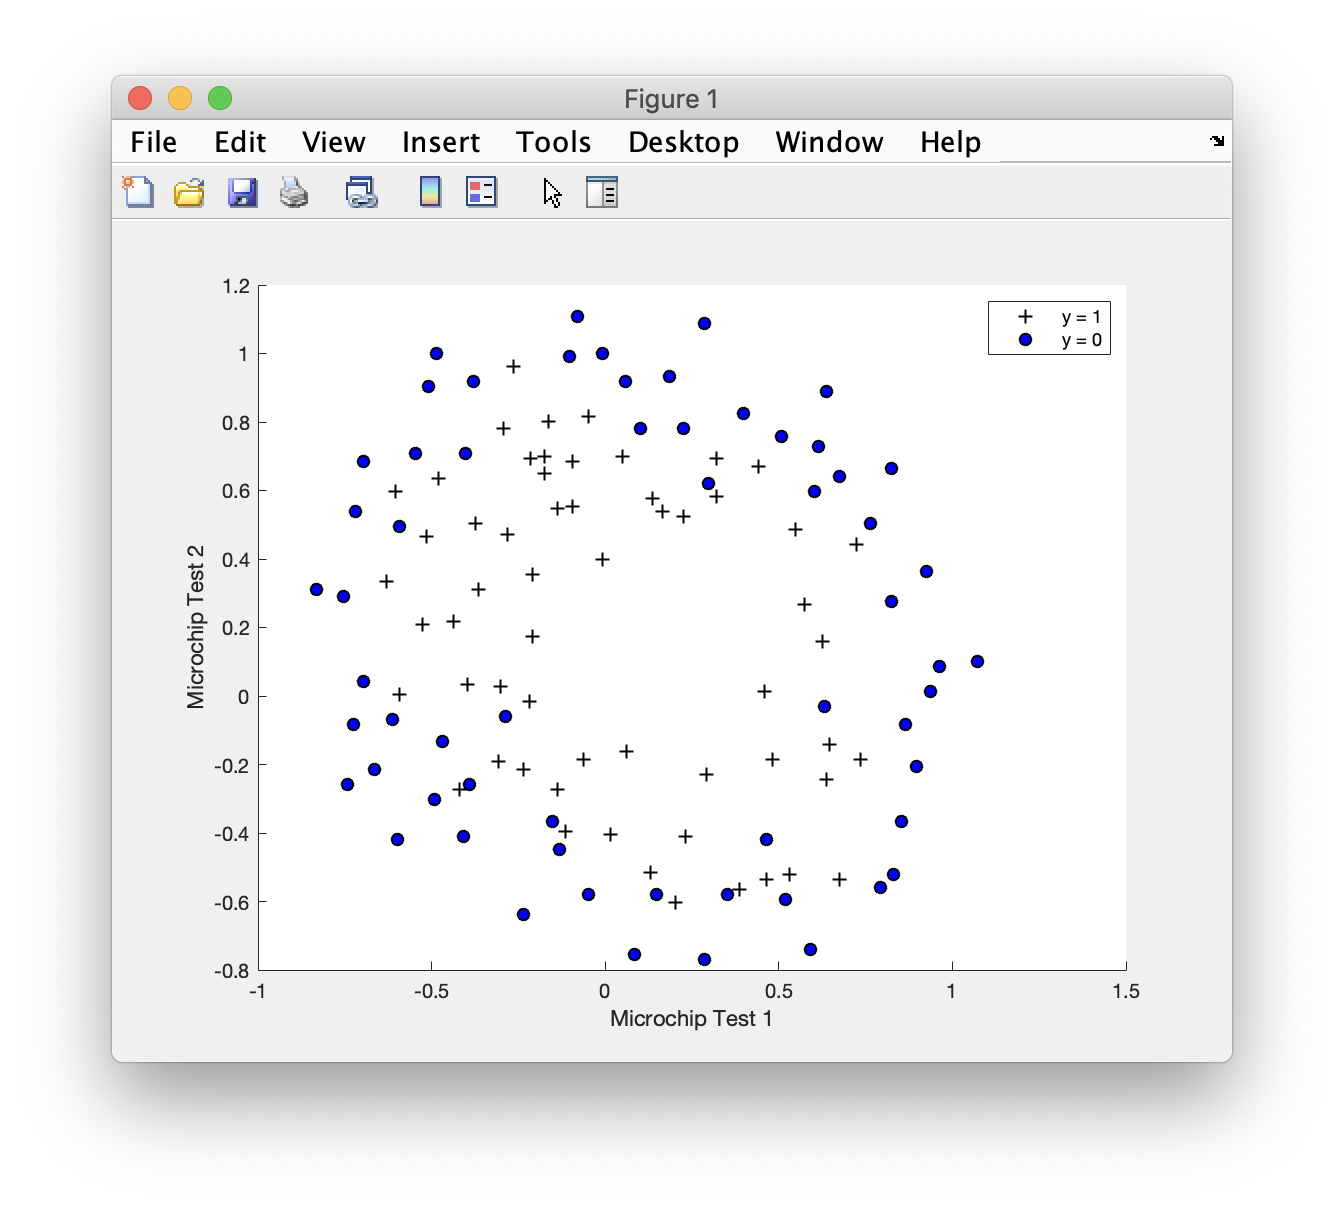Click the dock figure arrow in the menu bar
The height and width of the screenshot is (1210, 1344).
pyautogui.click(x=1217, y=141)
